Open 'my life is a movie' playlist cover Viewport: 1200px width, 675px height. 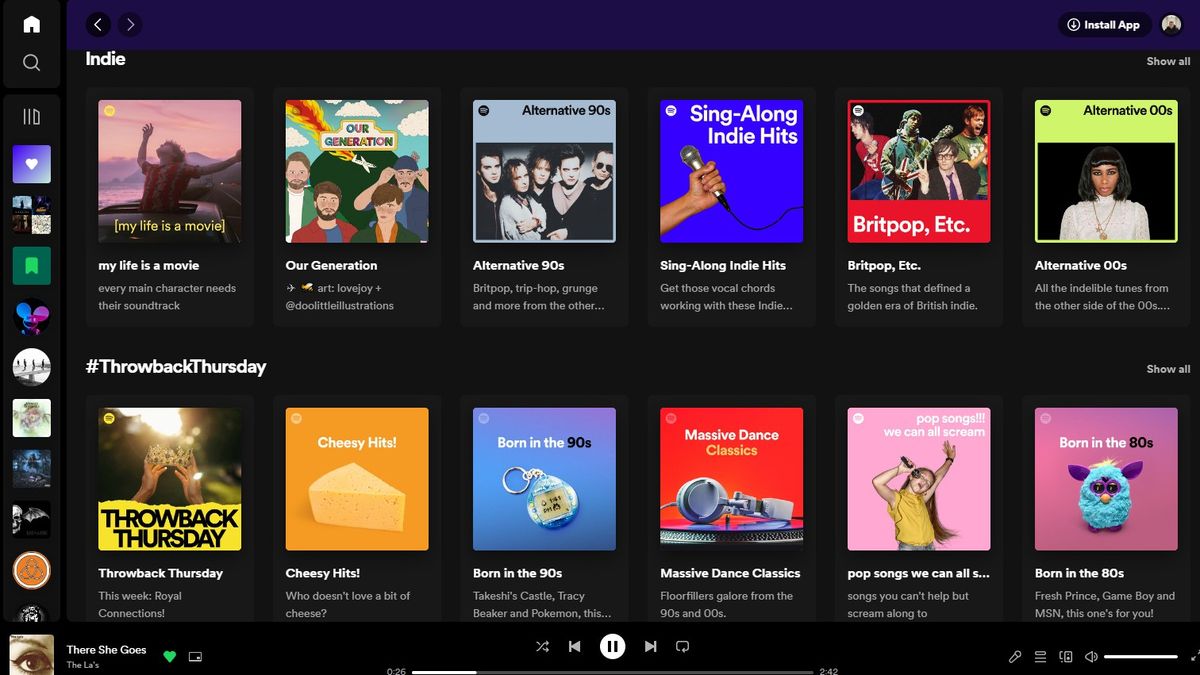coord(169,171)
